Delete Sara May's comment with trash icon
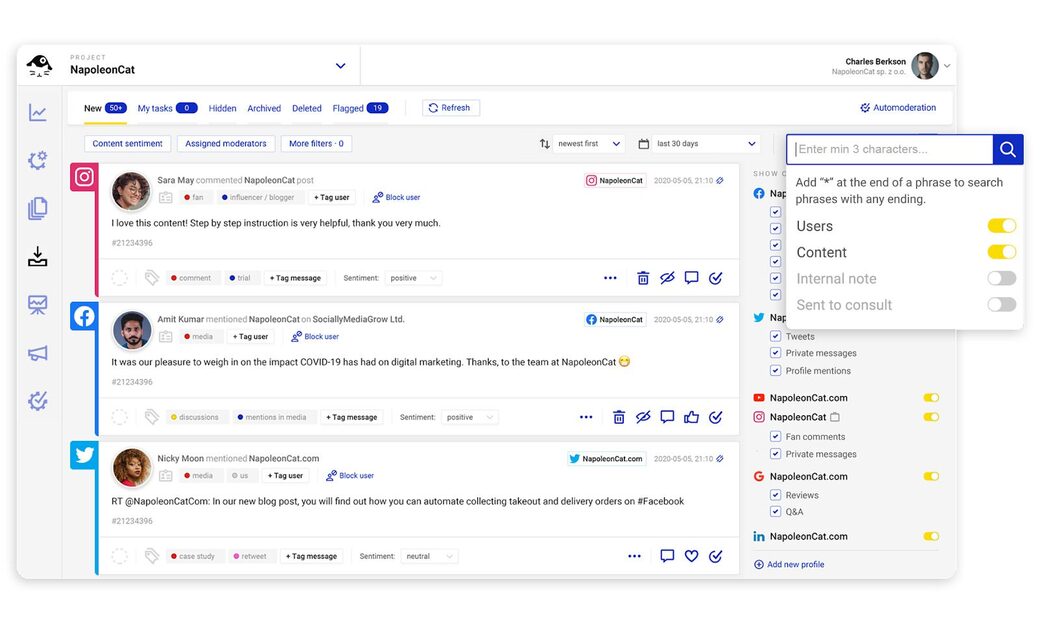Viewport: 1040px width, 632px height. pos(643,278)
